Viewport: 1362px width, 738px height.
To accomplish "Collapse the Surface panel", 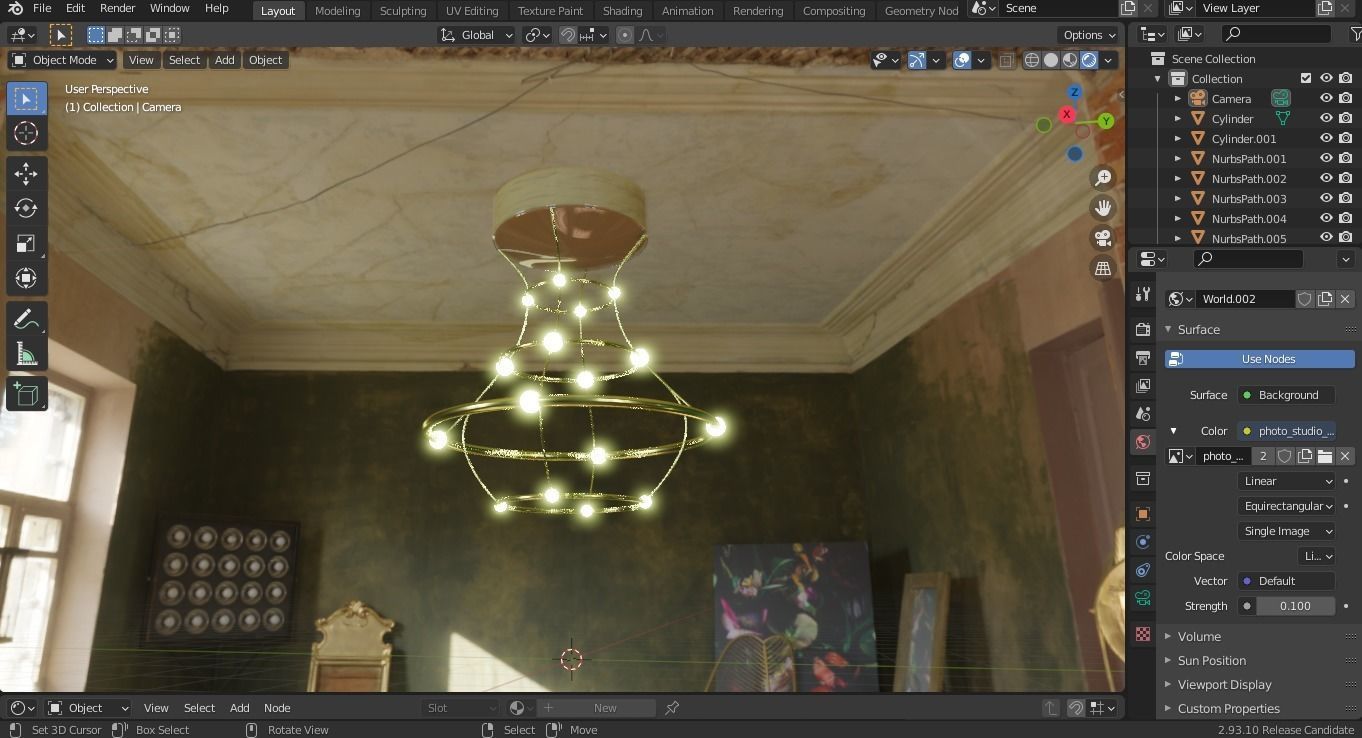I will 1198,329.
